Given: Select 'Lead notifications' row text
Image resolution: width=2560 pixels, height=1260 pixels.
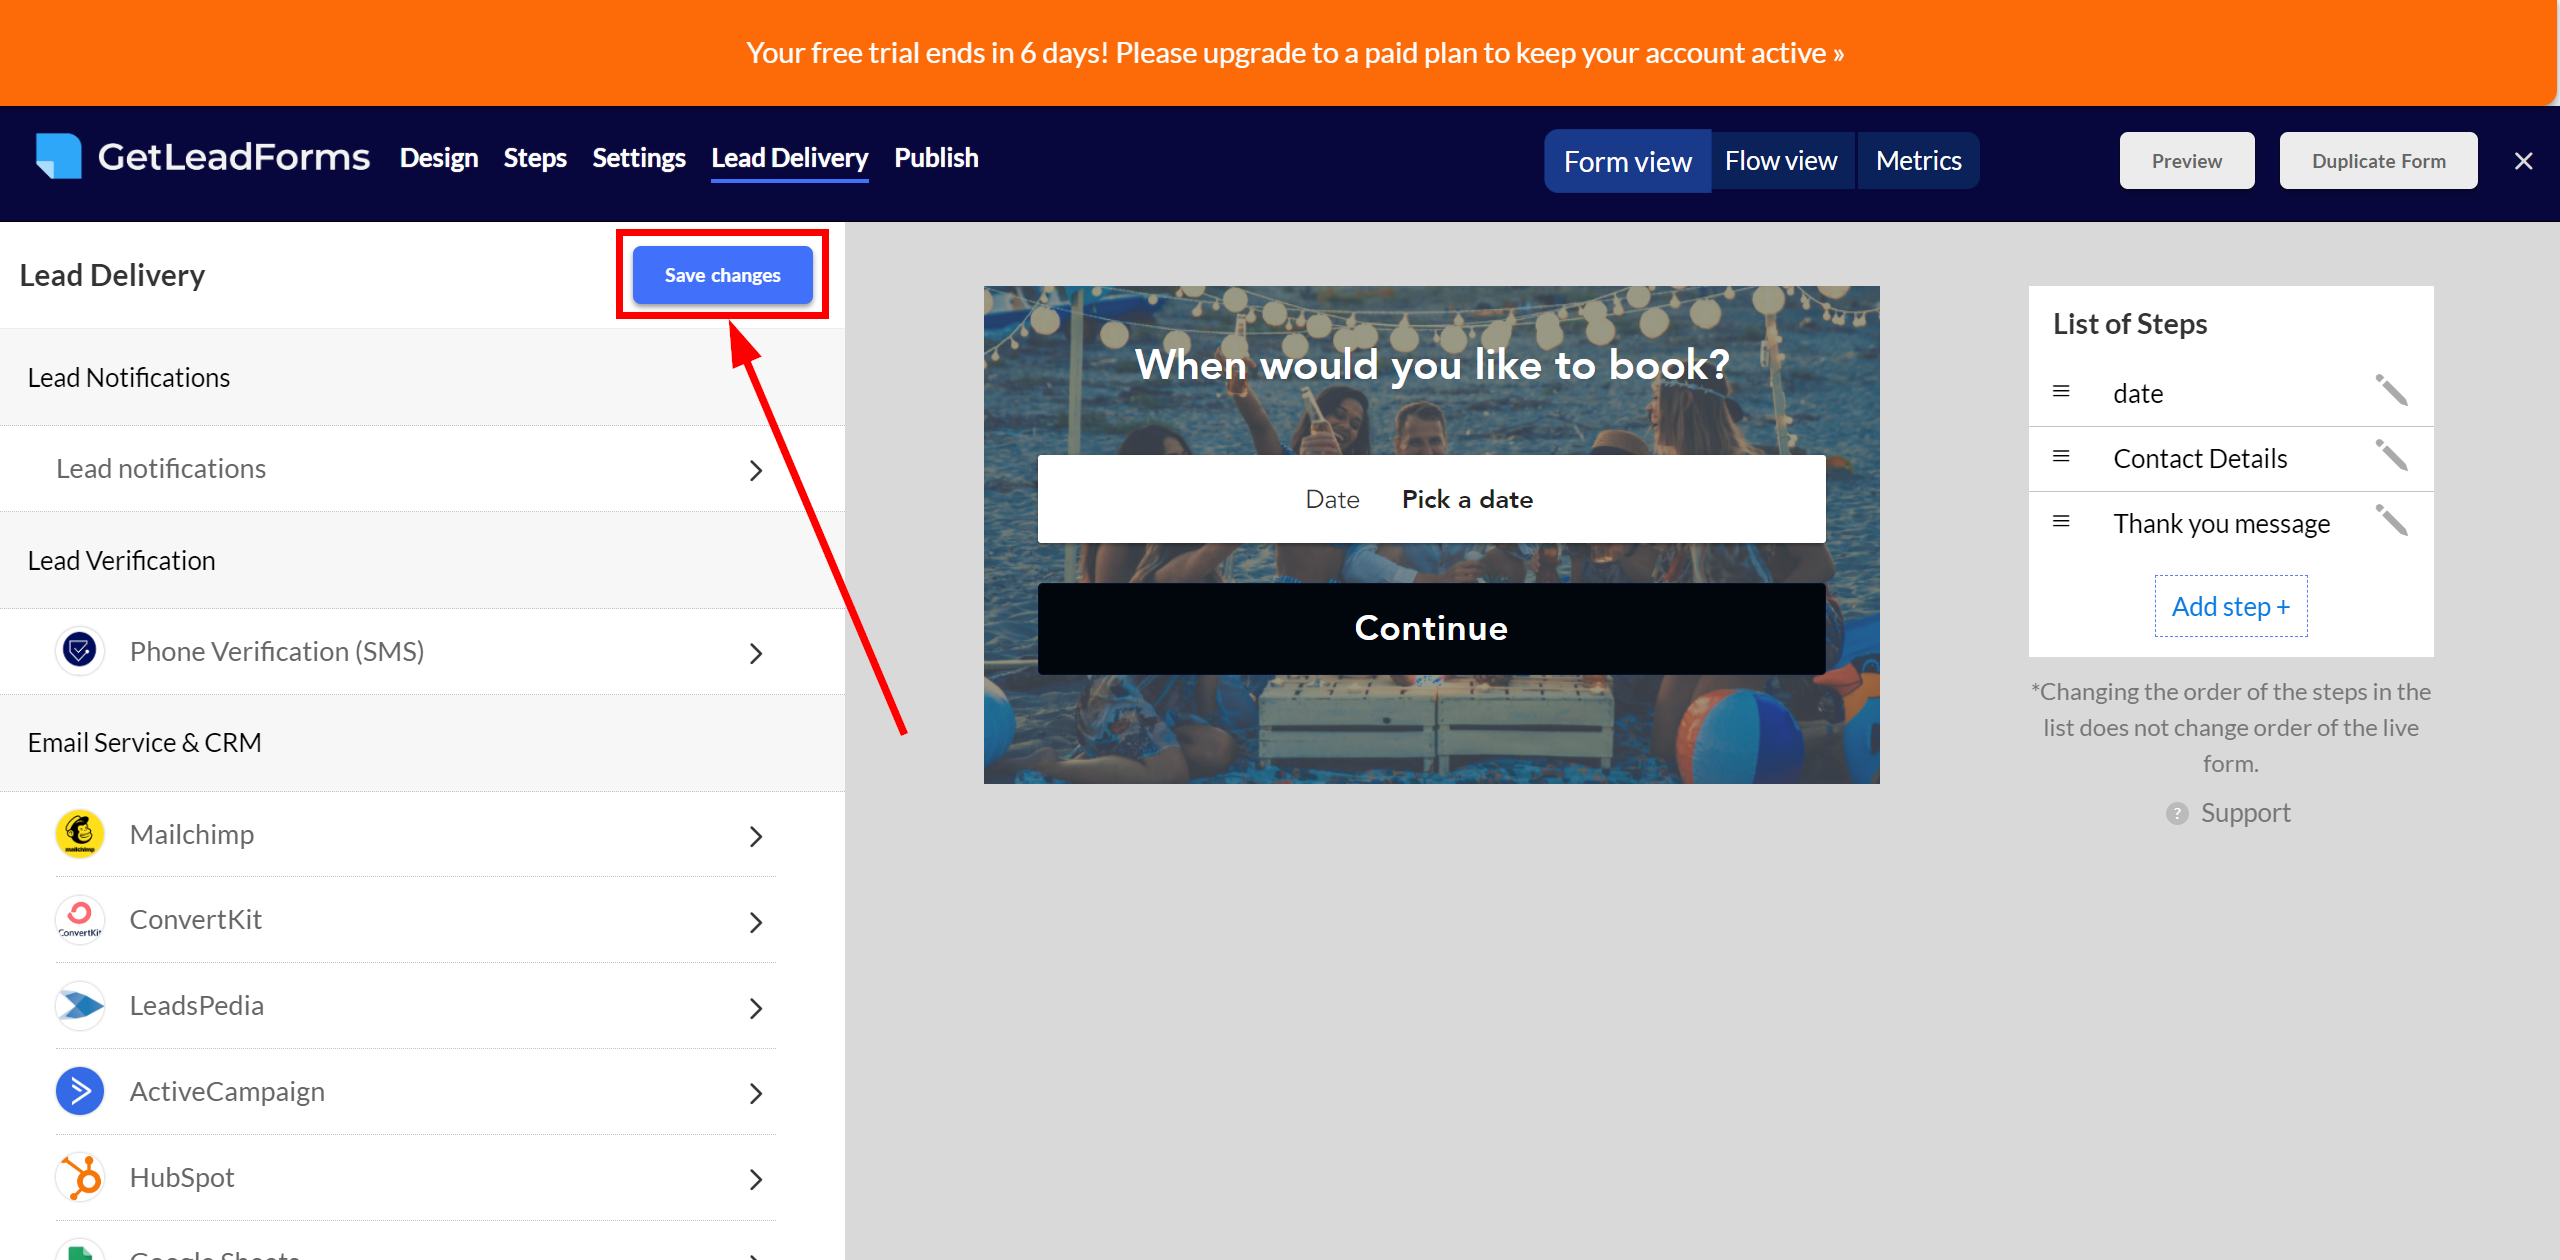Looking at the screenshot, I should tap(161, 469).
